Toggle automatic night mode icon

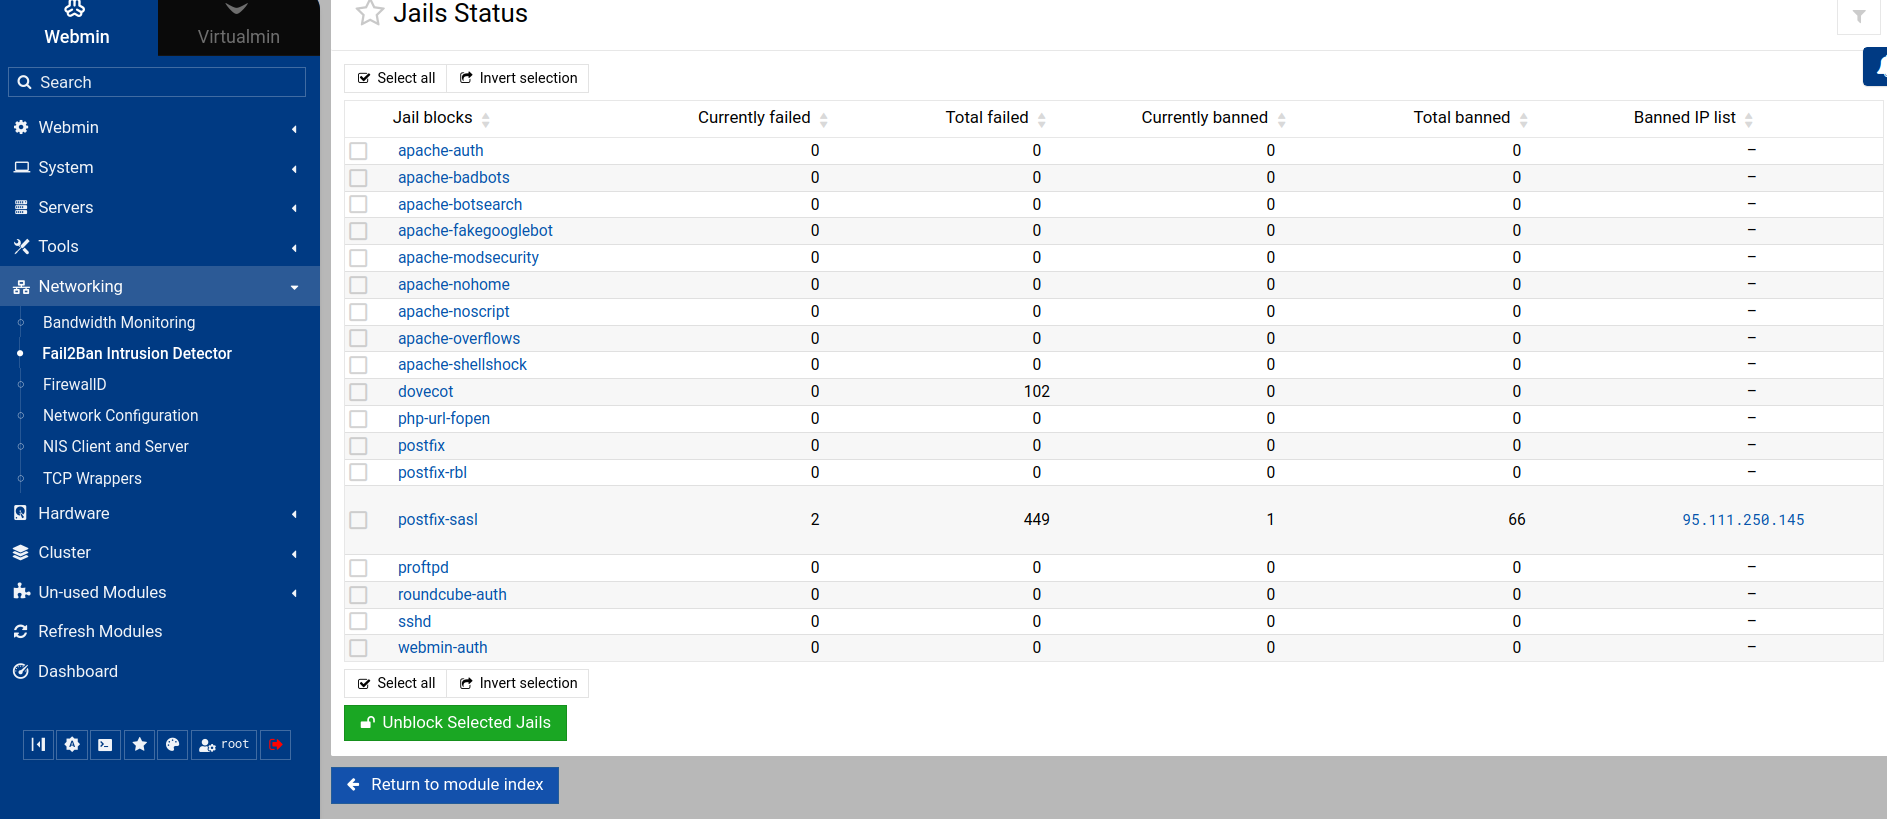[72, 745]
